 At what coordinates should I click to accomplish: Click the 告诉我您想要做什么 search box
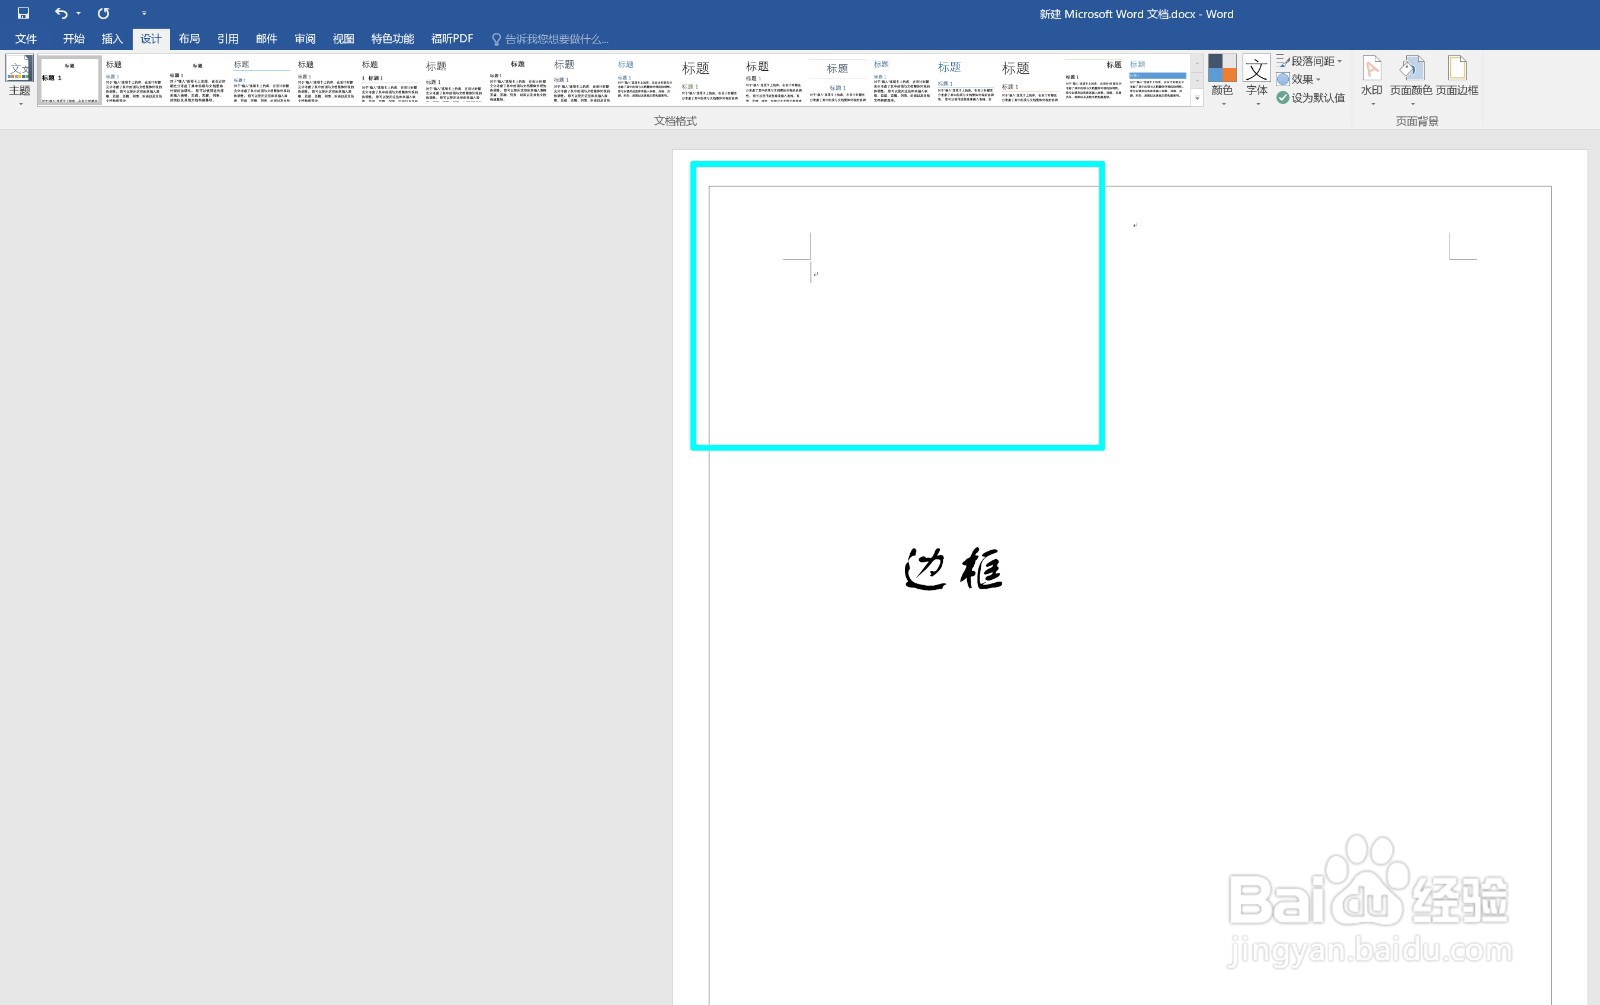tap(550, 39)
